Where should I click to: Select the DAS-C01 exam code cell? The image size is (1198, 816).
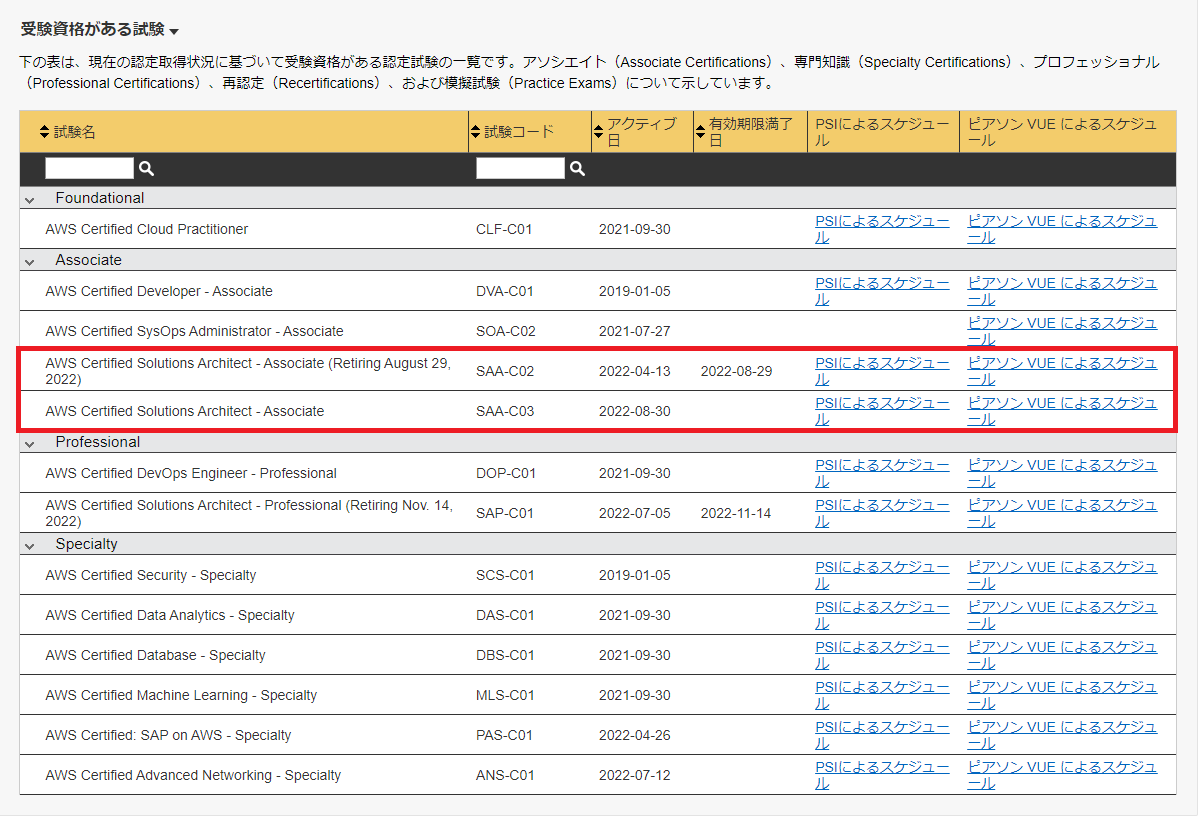pyautogui.click(x=504, y=615)
